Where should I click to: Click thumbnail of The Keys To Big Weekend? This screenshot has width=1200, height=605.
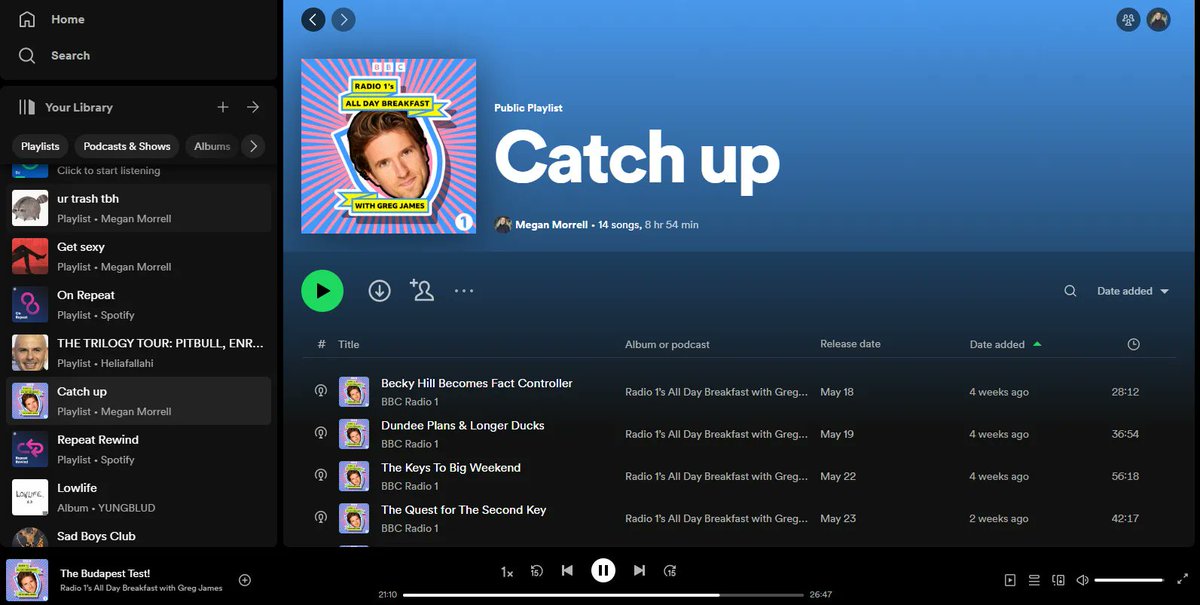tap(354, 476)
